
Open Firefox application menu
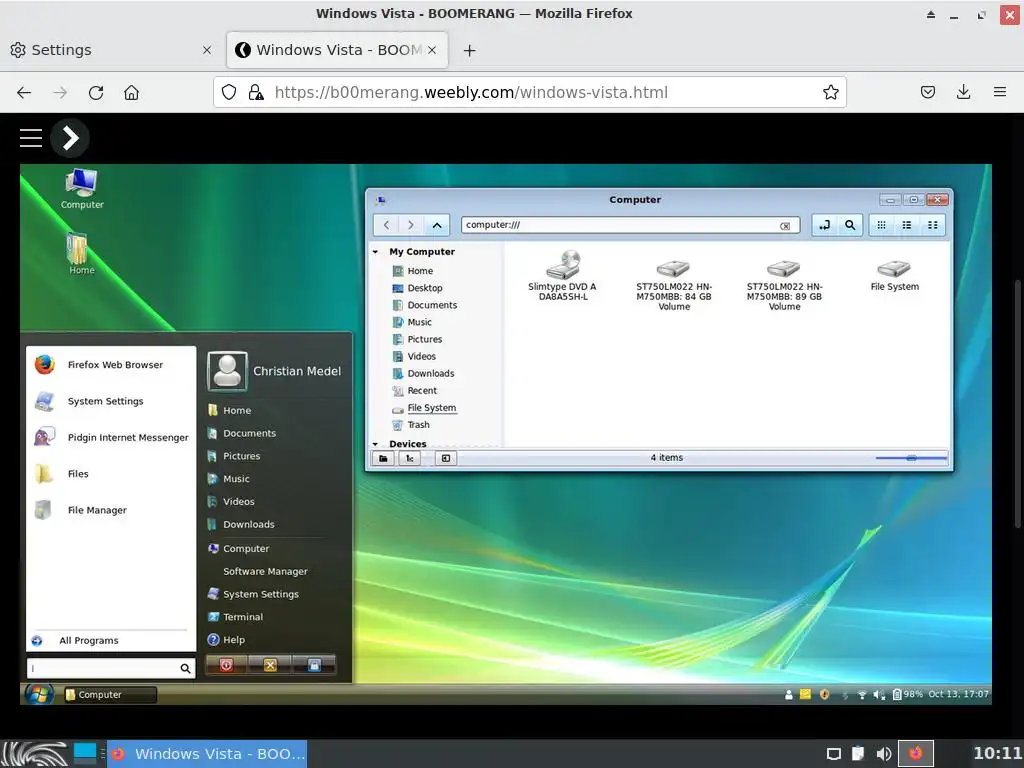[999, 92]
